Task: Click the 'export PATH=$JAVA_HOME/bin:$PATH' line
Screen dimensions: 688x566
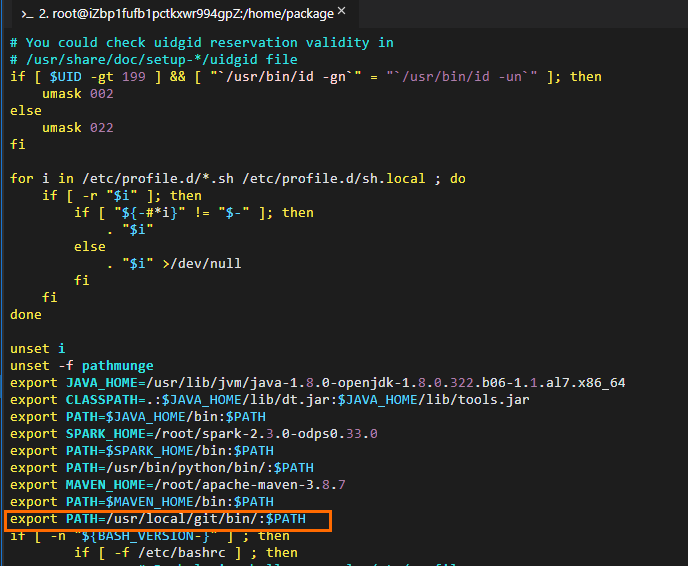Action: click(x=138, y=417)
